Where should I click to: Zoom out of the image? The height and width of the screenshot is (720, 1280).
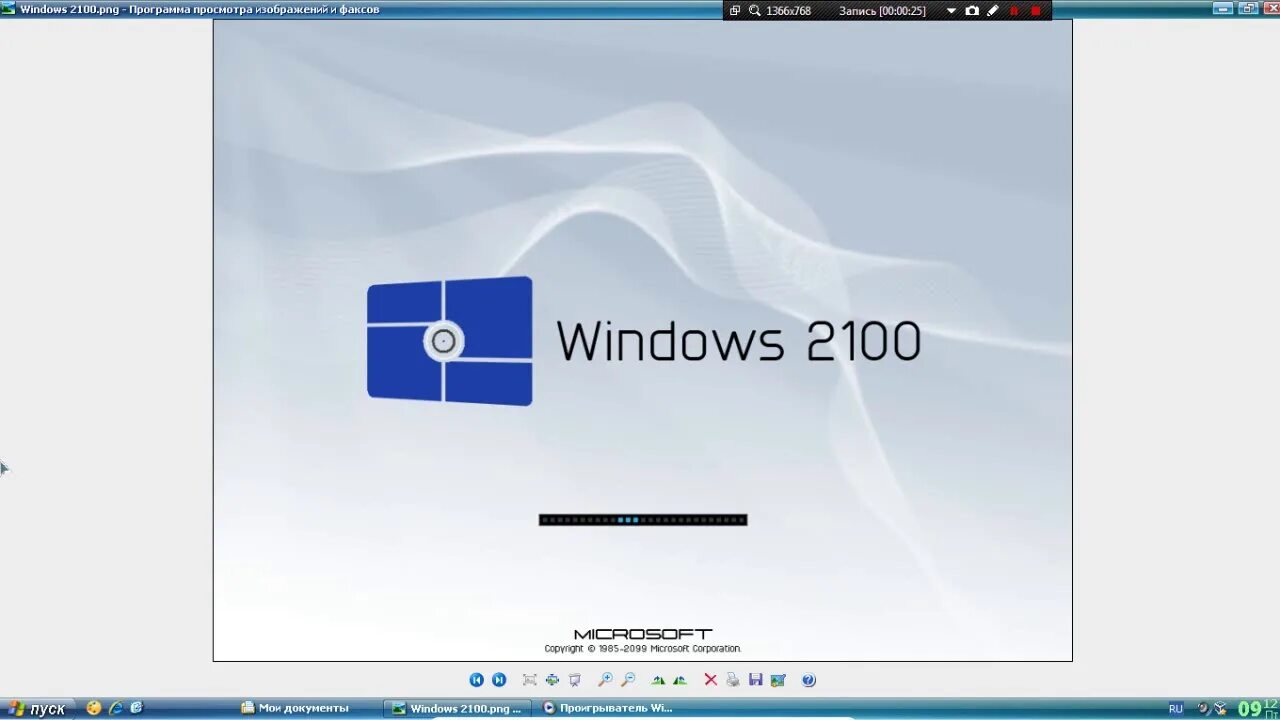tap(628, 680)
